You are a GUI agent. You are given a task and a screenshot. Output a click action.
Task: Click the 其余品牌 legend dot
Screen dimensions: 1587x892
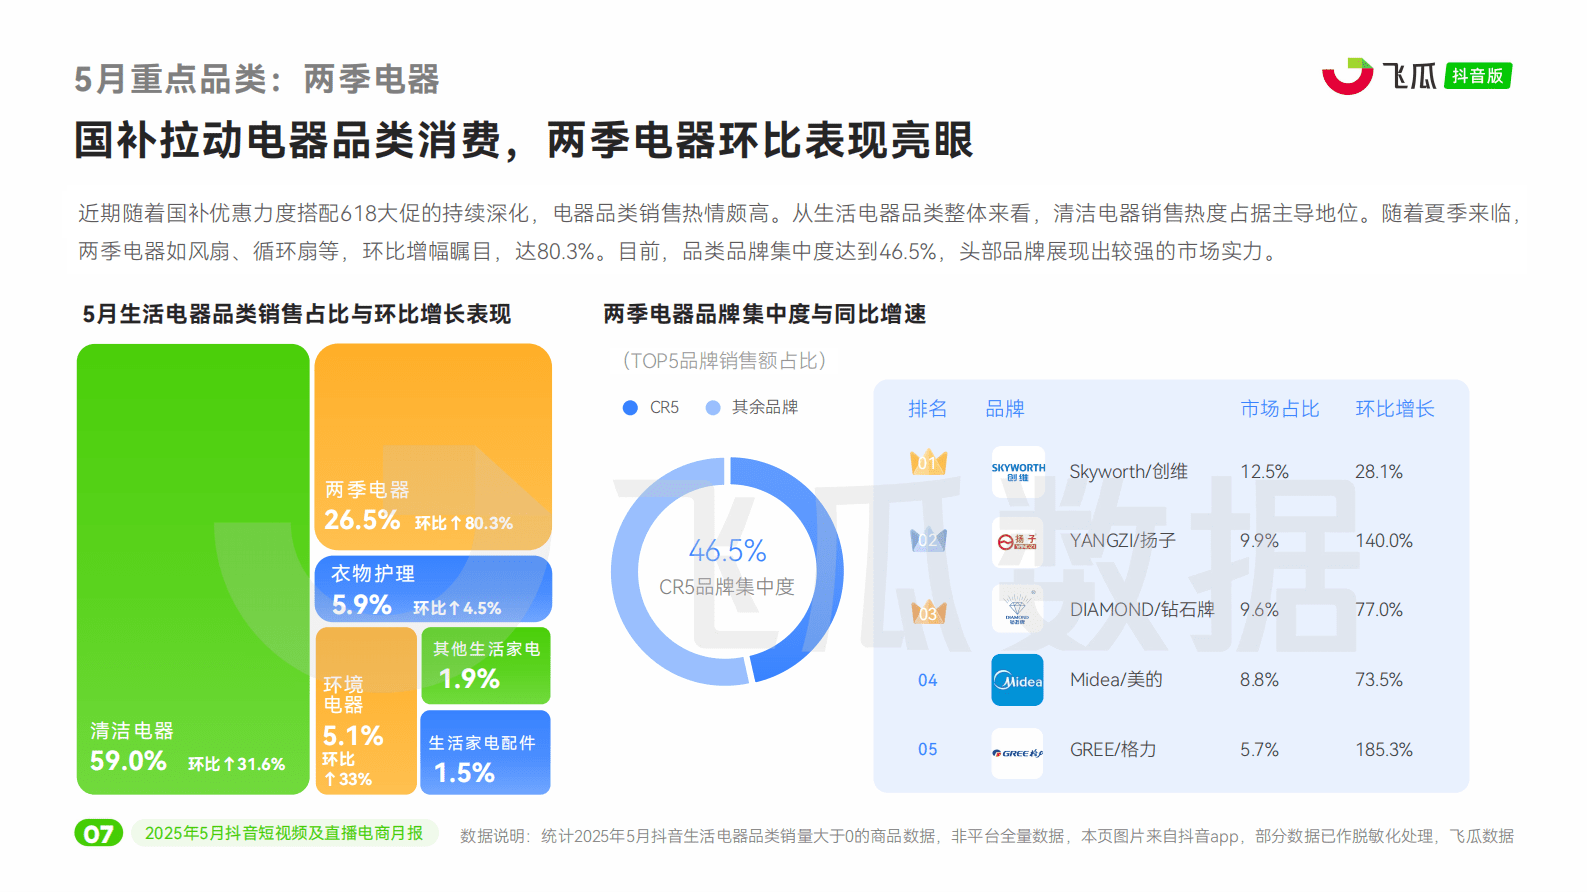(713, 408)
